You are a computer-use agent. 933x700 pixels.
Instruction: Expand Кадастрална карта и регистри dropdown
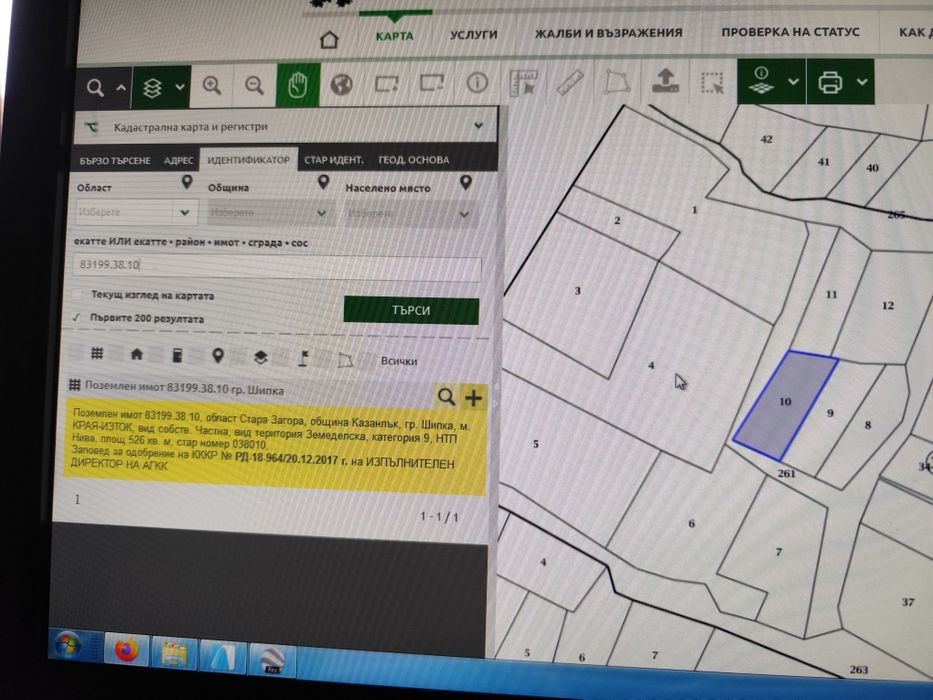[478, 125]
